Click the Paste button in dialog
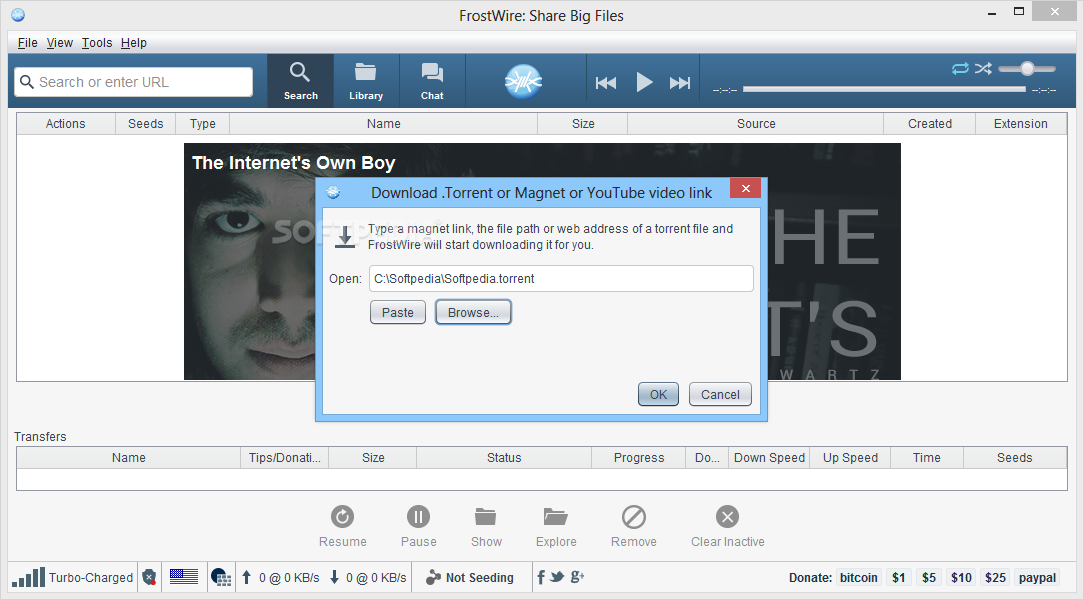 pyautogui.click(x=398, y=312)
